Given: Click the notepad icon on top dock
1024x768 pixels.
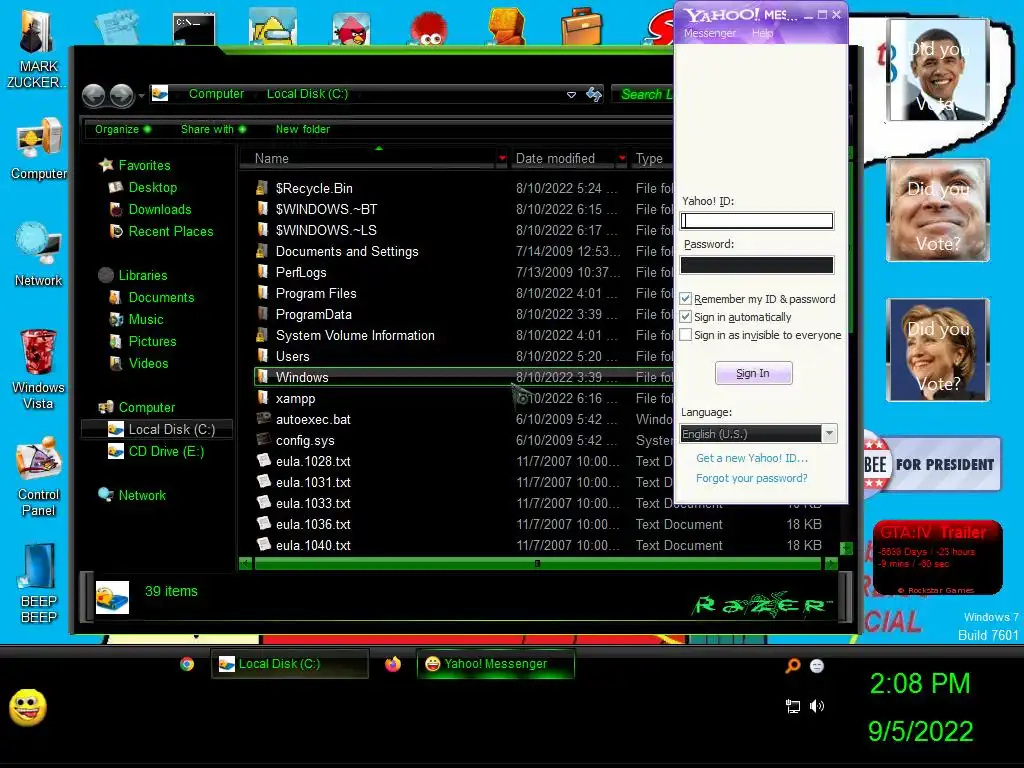Looking at the screenshot, I should [118, 27].
